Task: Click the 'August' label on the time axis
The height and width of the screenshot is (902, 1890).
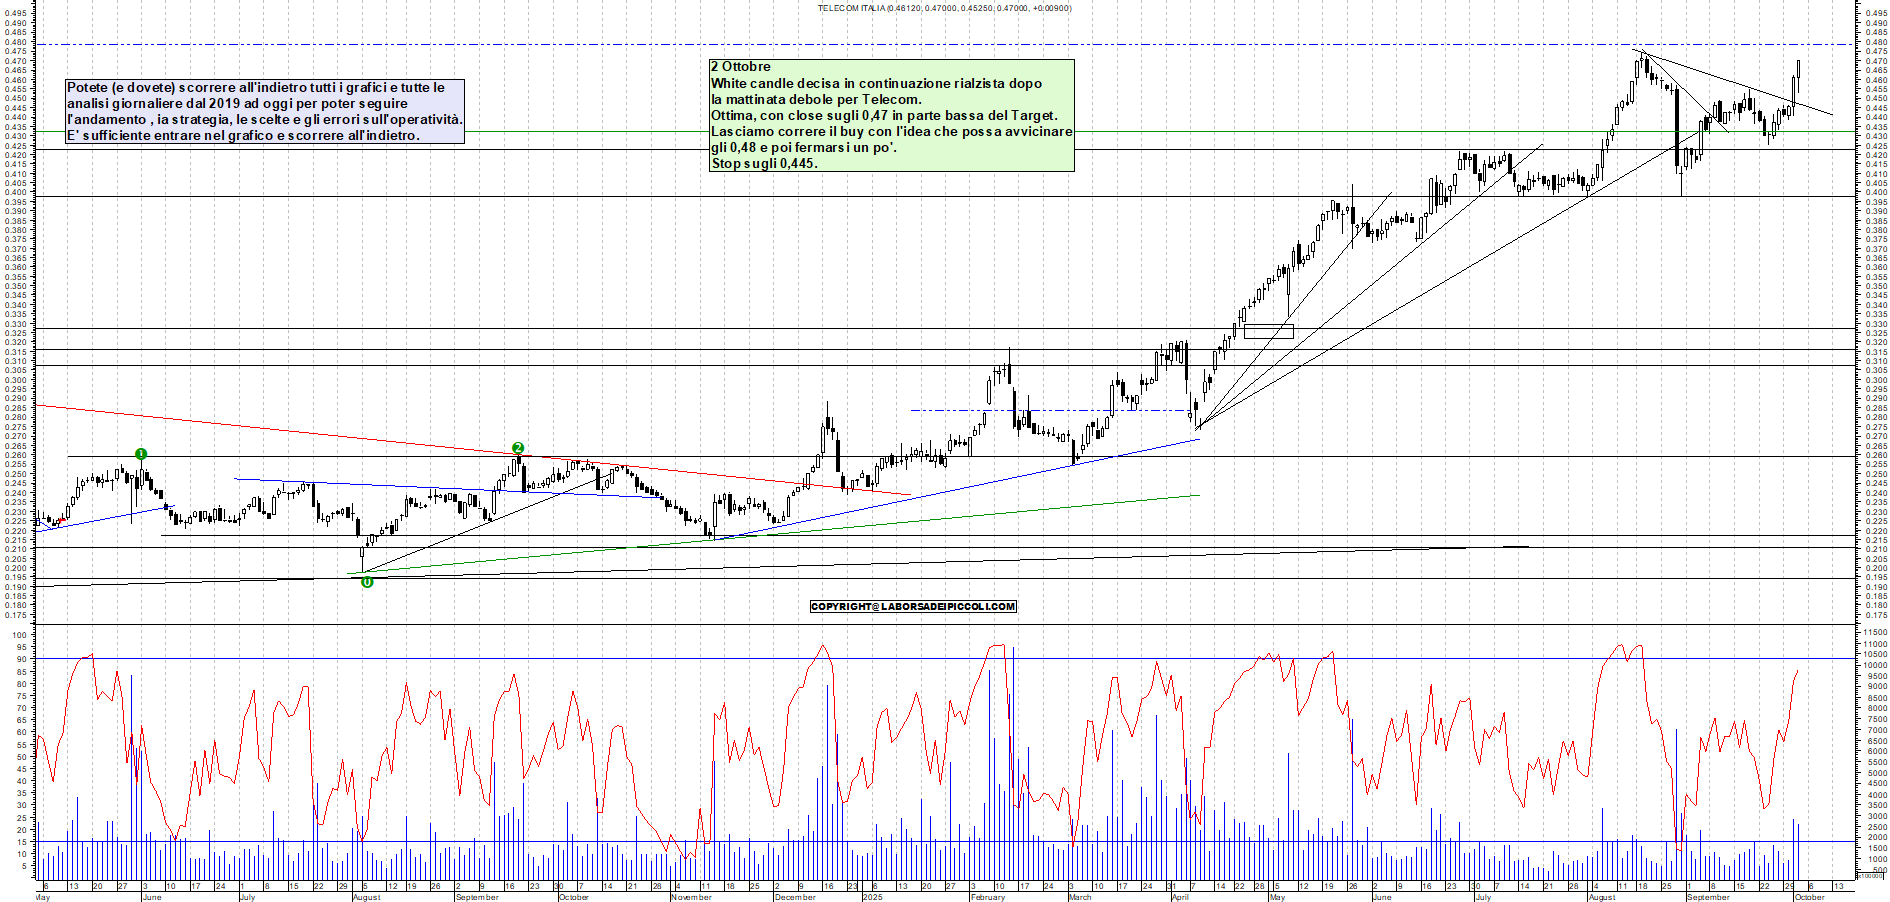Action: [x=367, y=897]
